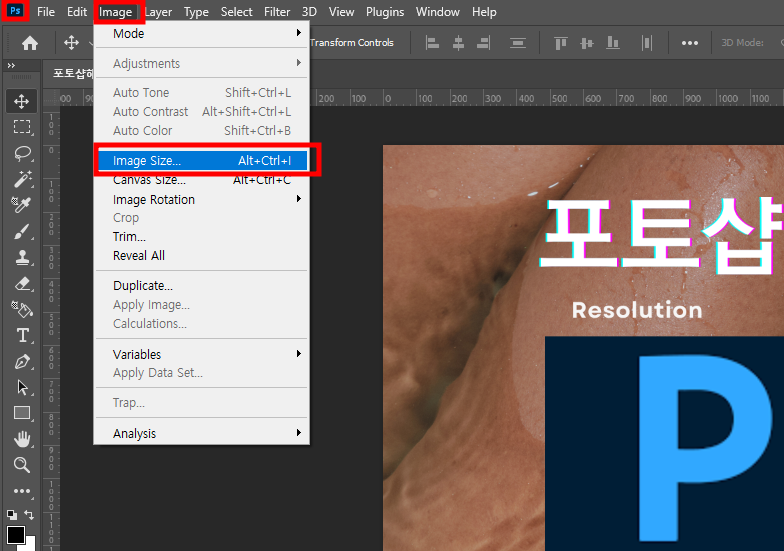Image resolution: width=784 pixels, height=551 pixels.
Task: Click the background white color swatch
Action: pos(30,545)
